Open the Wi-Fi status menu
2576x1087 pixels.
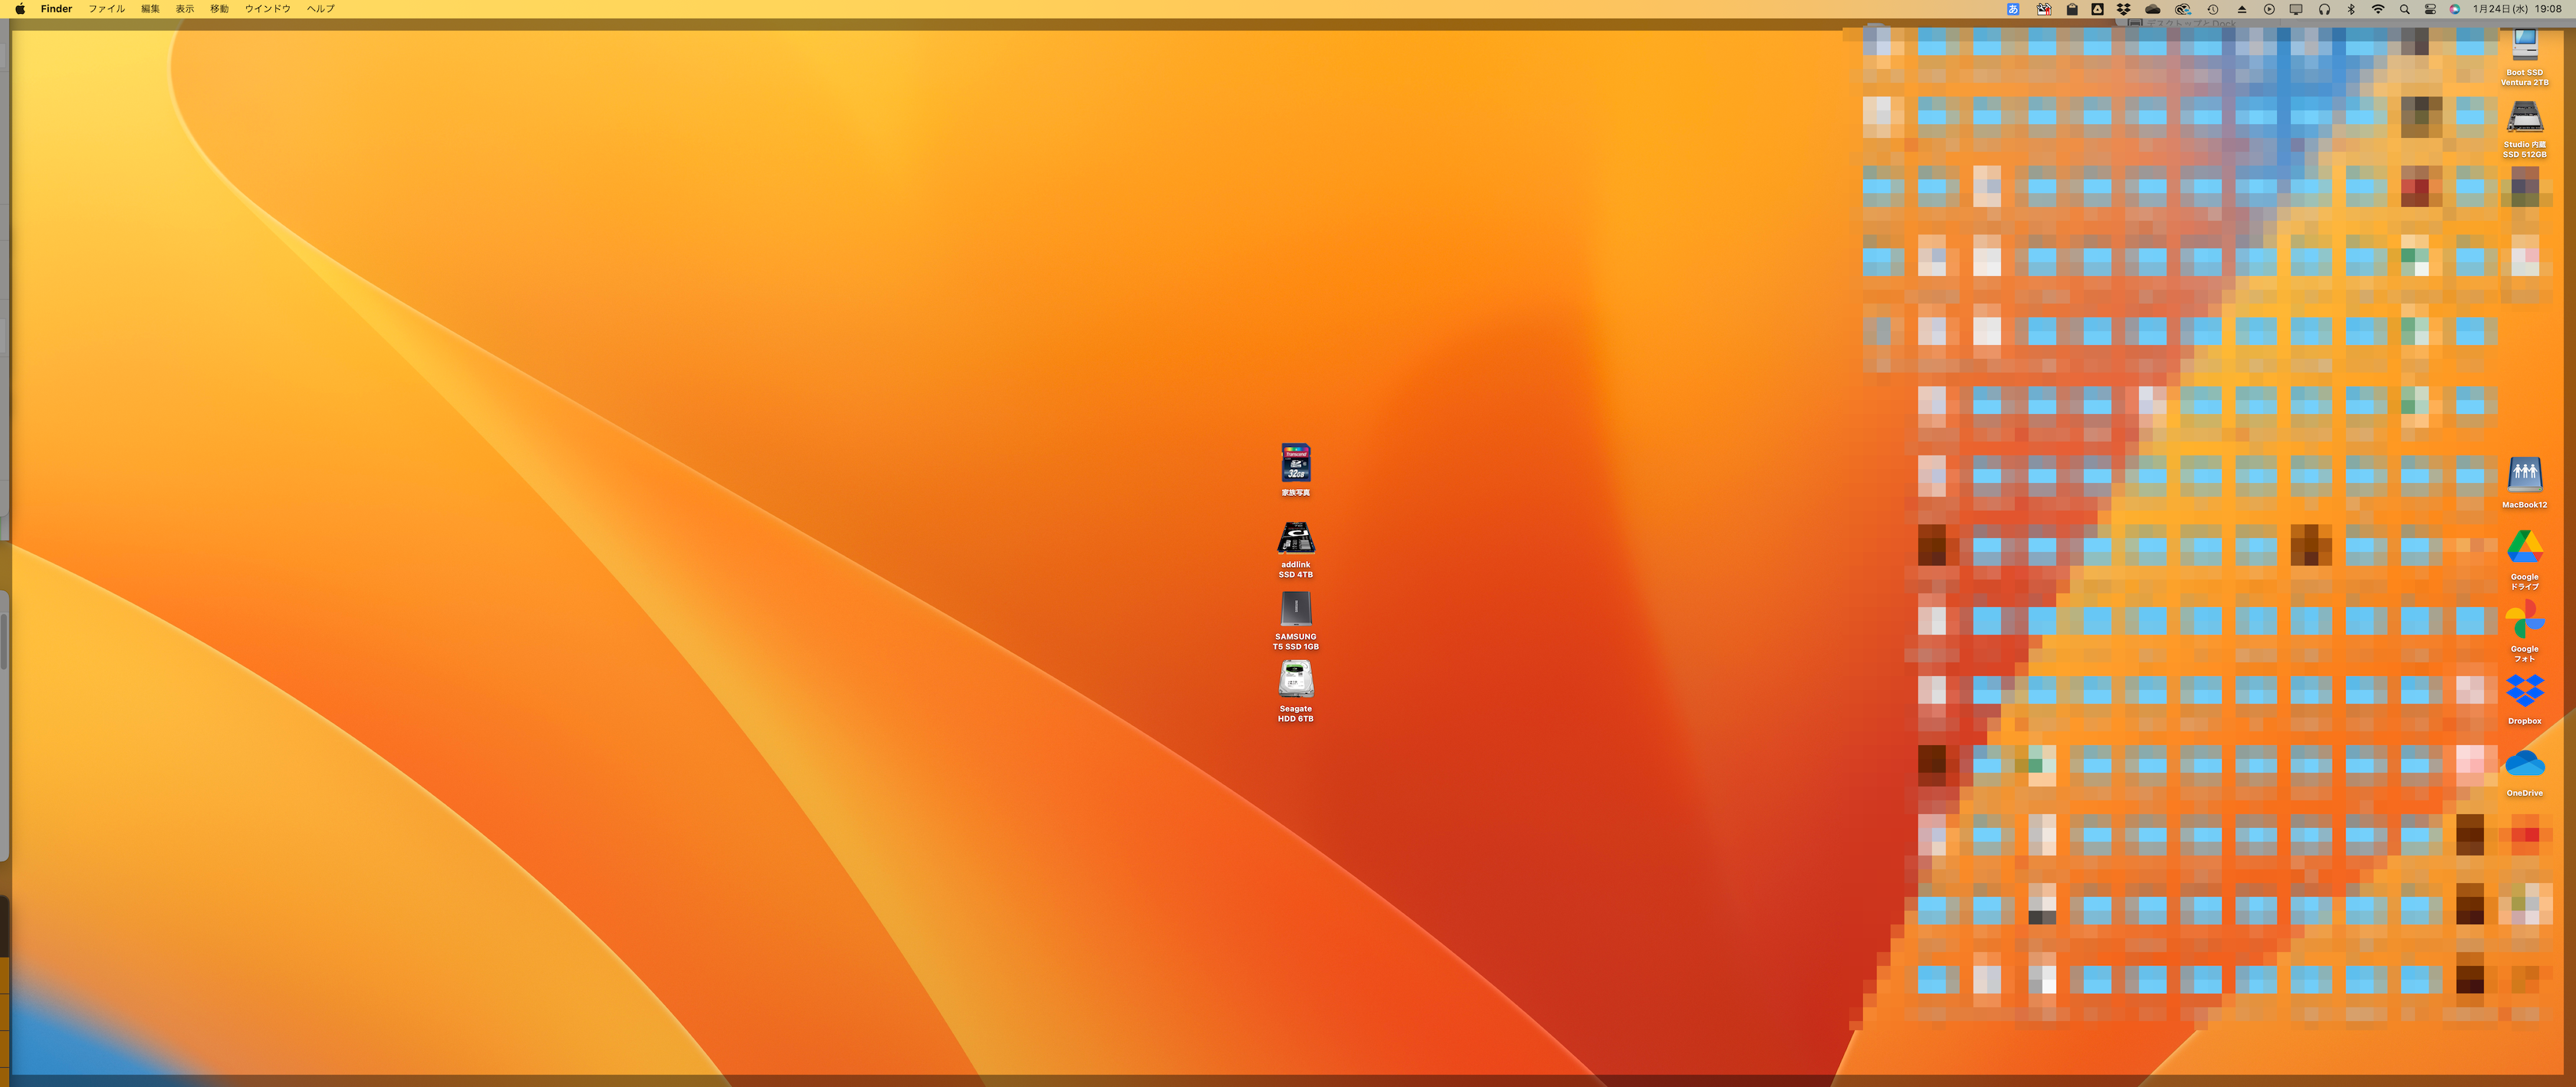point(2378,9)
